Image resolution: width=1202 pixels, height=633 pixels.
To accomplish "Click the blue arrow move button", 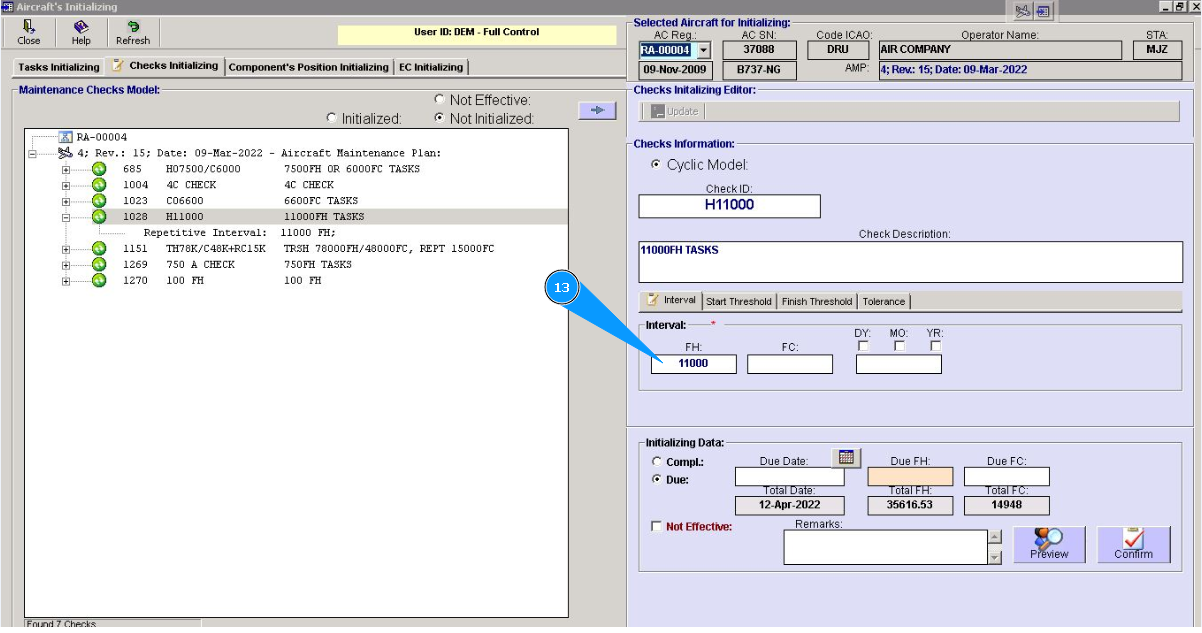I will point(597,110).
